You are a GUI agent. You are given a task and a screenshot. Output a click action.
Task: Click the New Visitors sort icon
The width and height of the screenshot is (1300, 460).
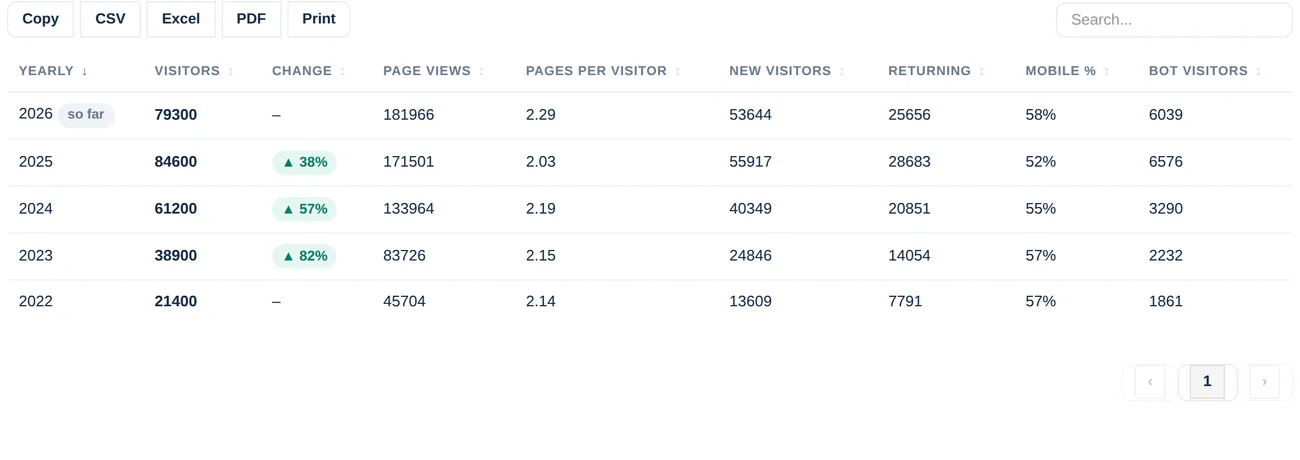842,71
